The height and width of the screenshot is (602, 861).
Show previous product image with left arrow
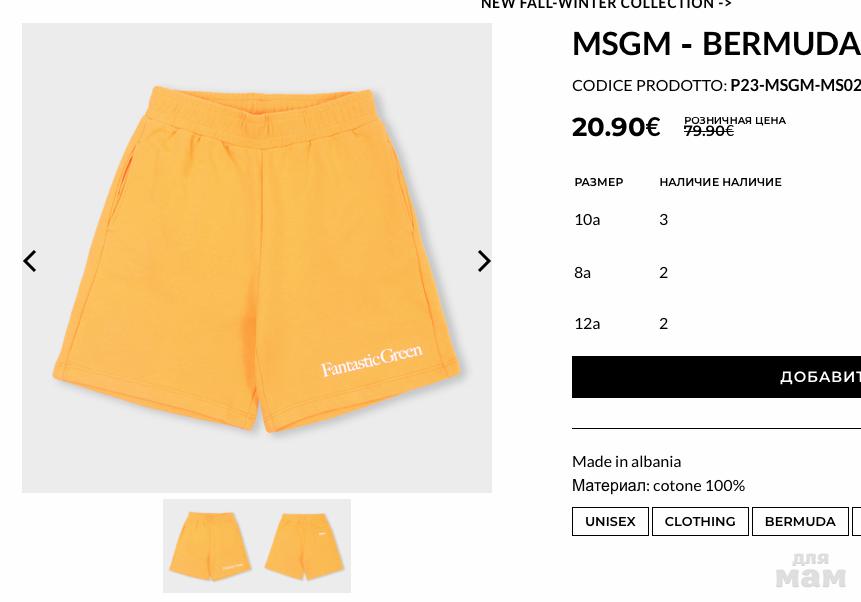tap(30, 261)
